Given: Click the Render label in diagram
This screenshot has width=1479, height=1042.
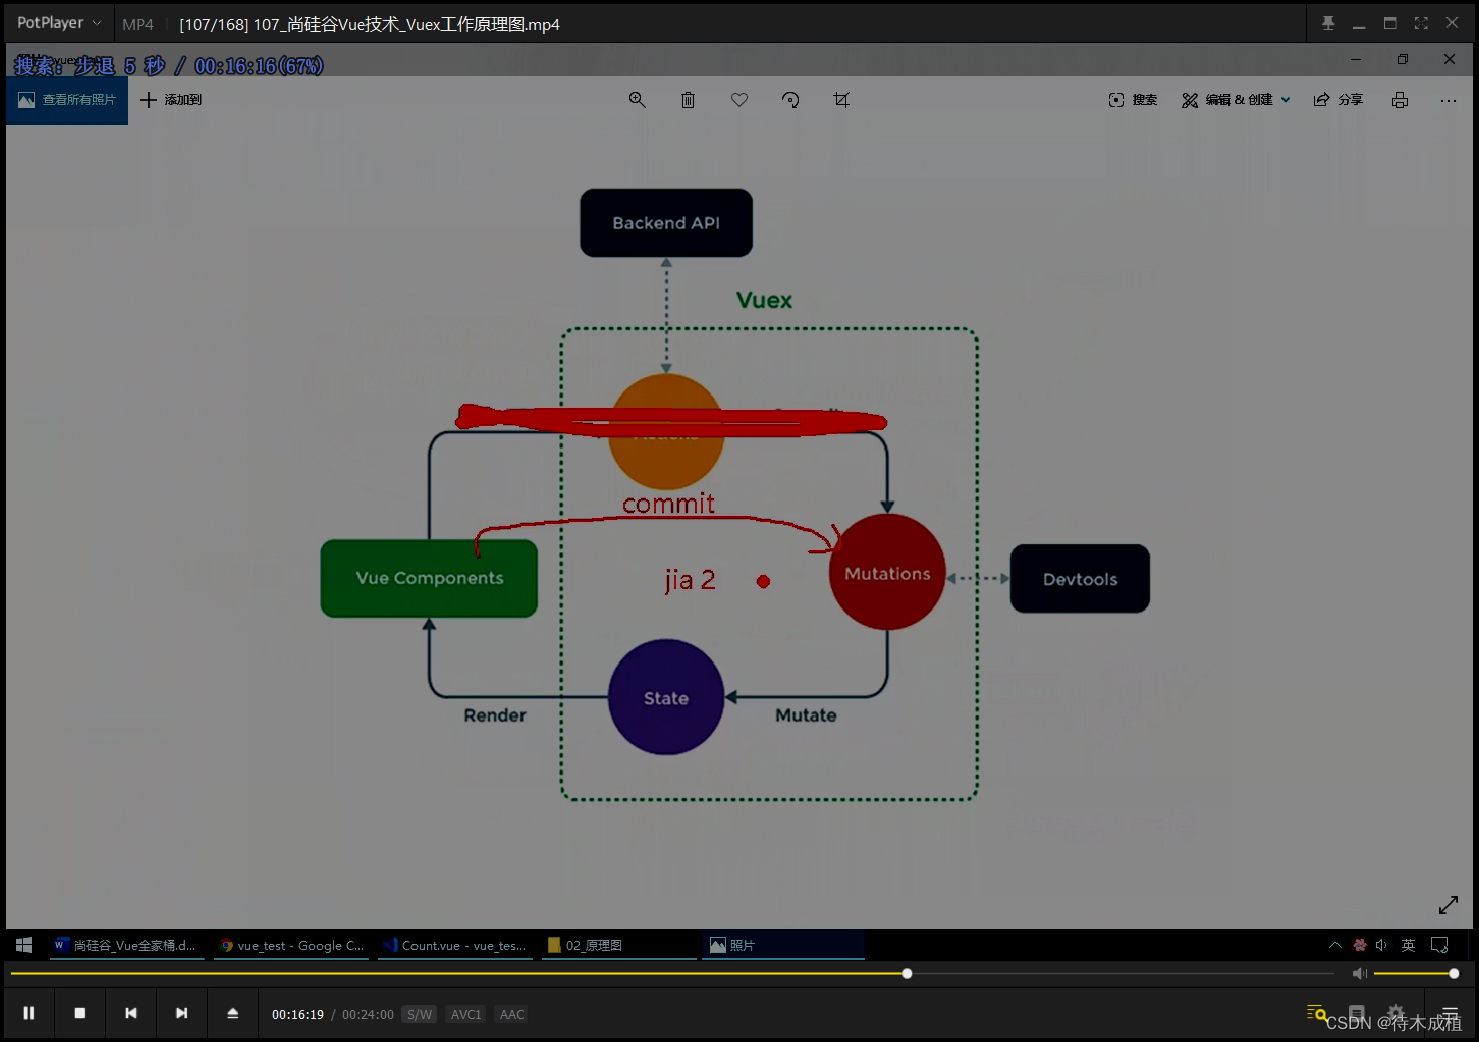Looking at the screenshot, I should click(495, 715).
